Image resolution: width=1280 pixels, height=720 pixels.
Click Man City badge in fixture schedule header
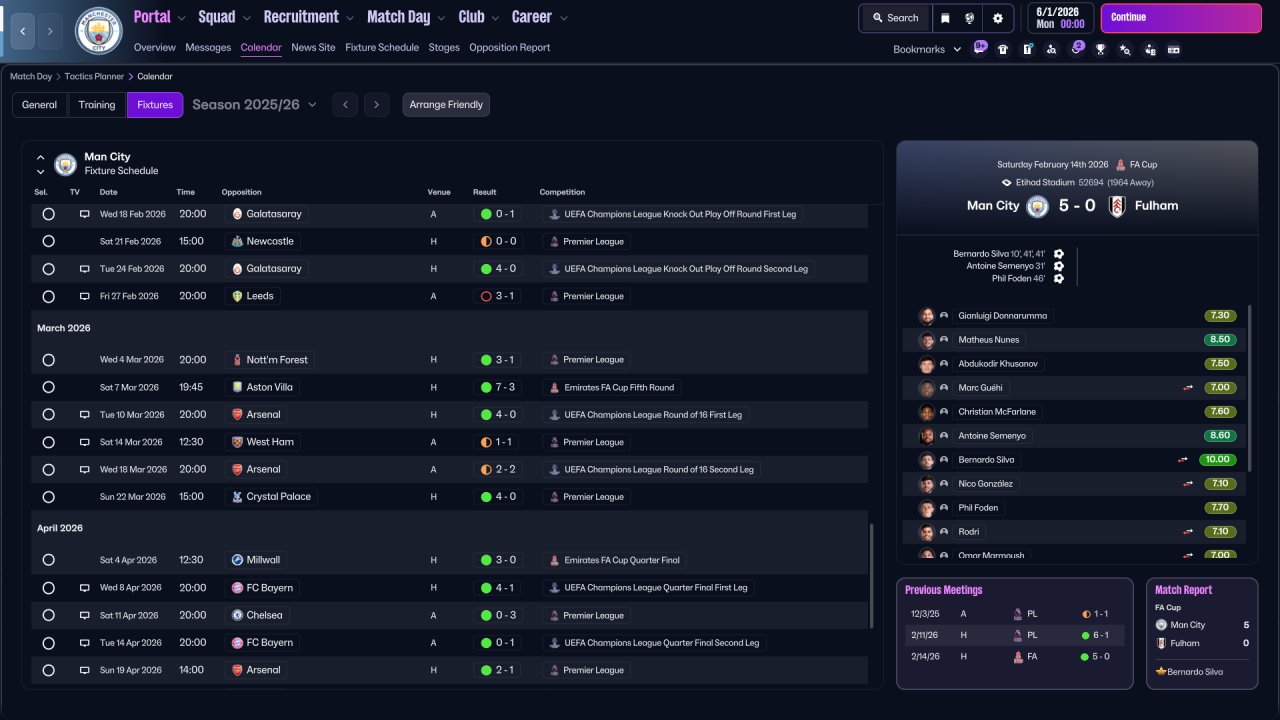65,164
